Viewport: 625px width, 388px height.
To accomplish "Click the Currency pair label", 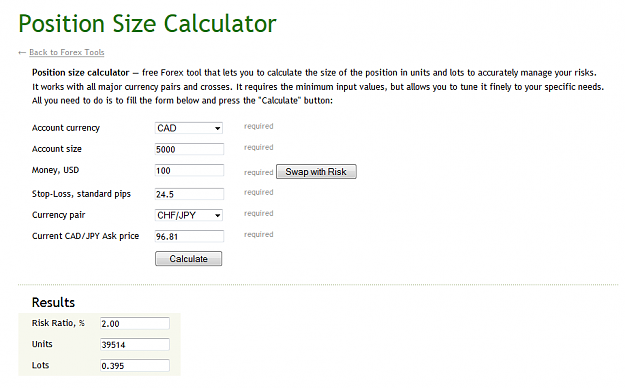I will [59, 215].
